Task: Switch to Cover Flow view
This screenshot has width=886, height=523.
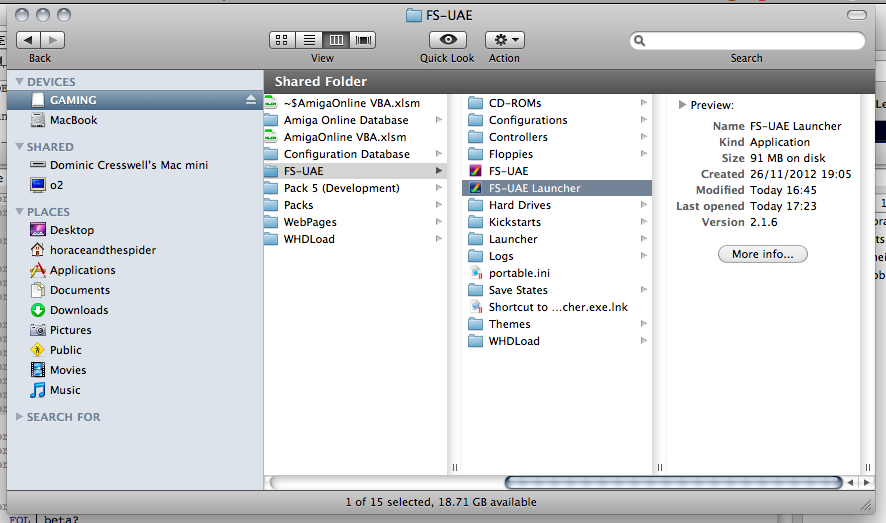Action: pyautogui.click(x=363, y=40)
